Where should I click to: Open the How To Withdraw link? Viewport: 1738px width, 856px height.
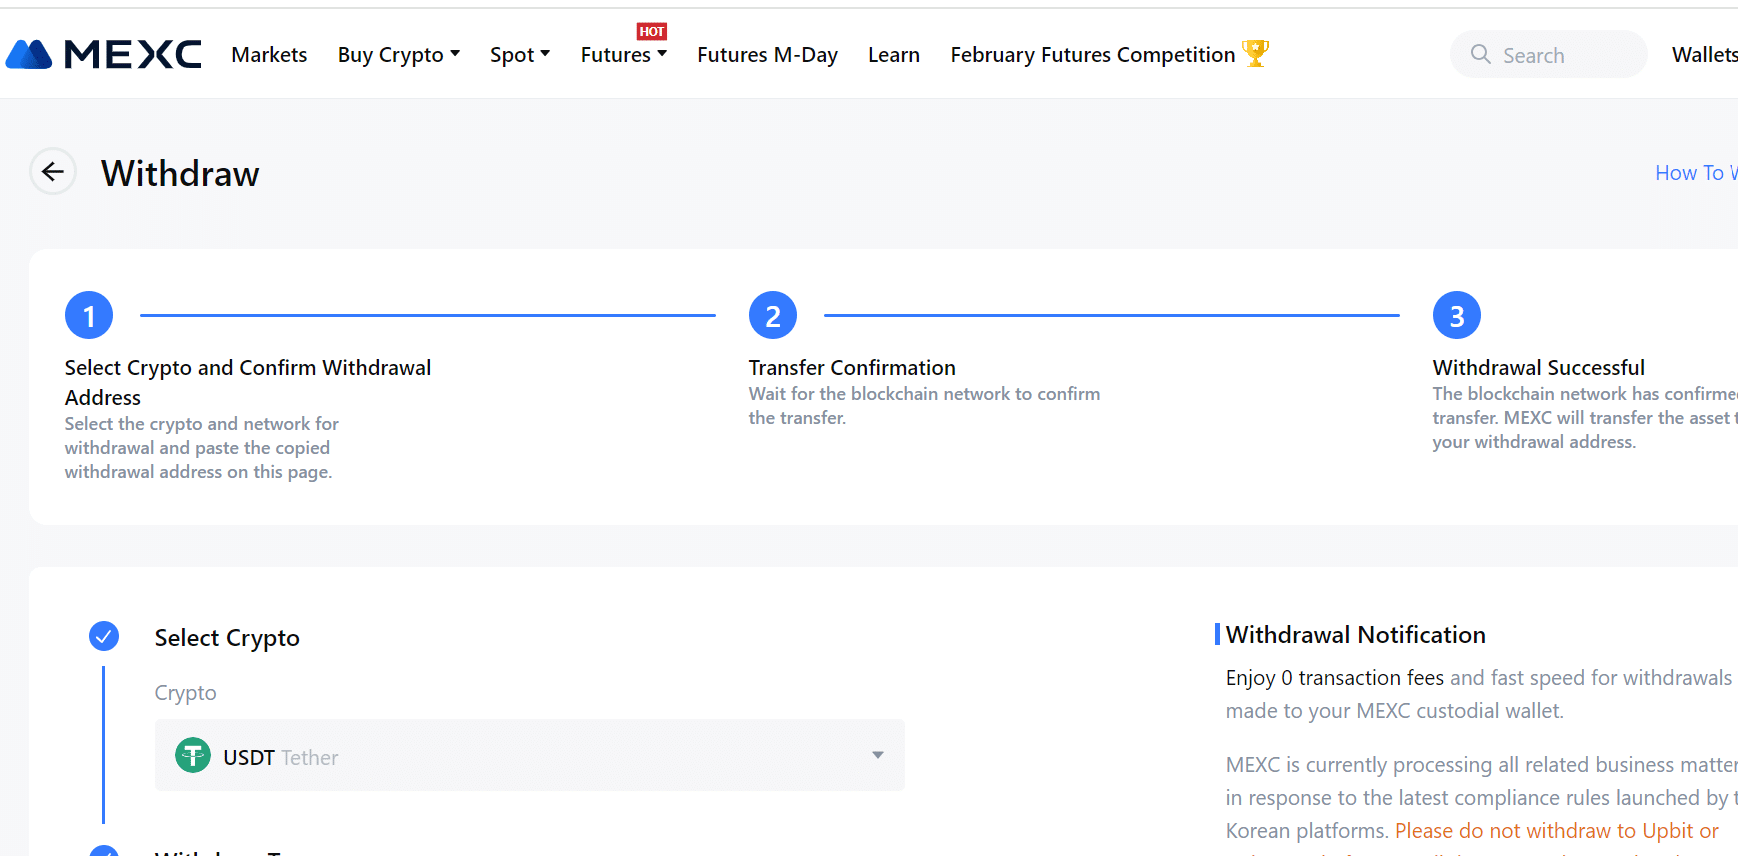tap(1696, 173)
